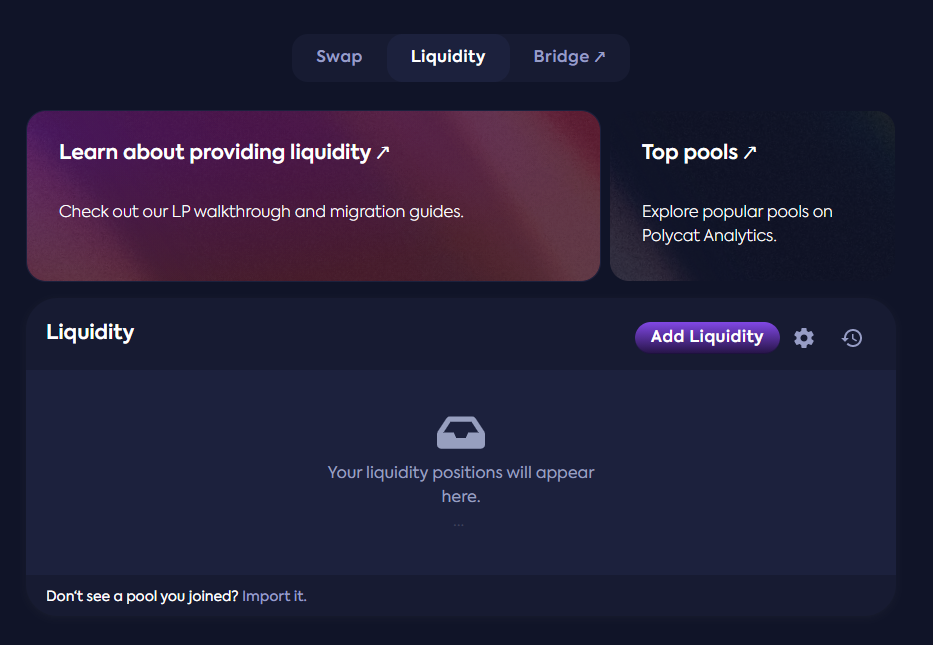
Task: Open the liquidity settings gear icon
Action: click(x=804, y=338)
